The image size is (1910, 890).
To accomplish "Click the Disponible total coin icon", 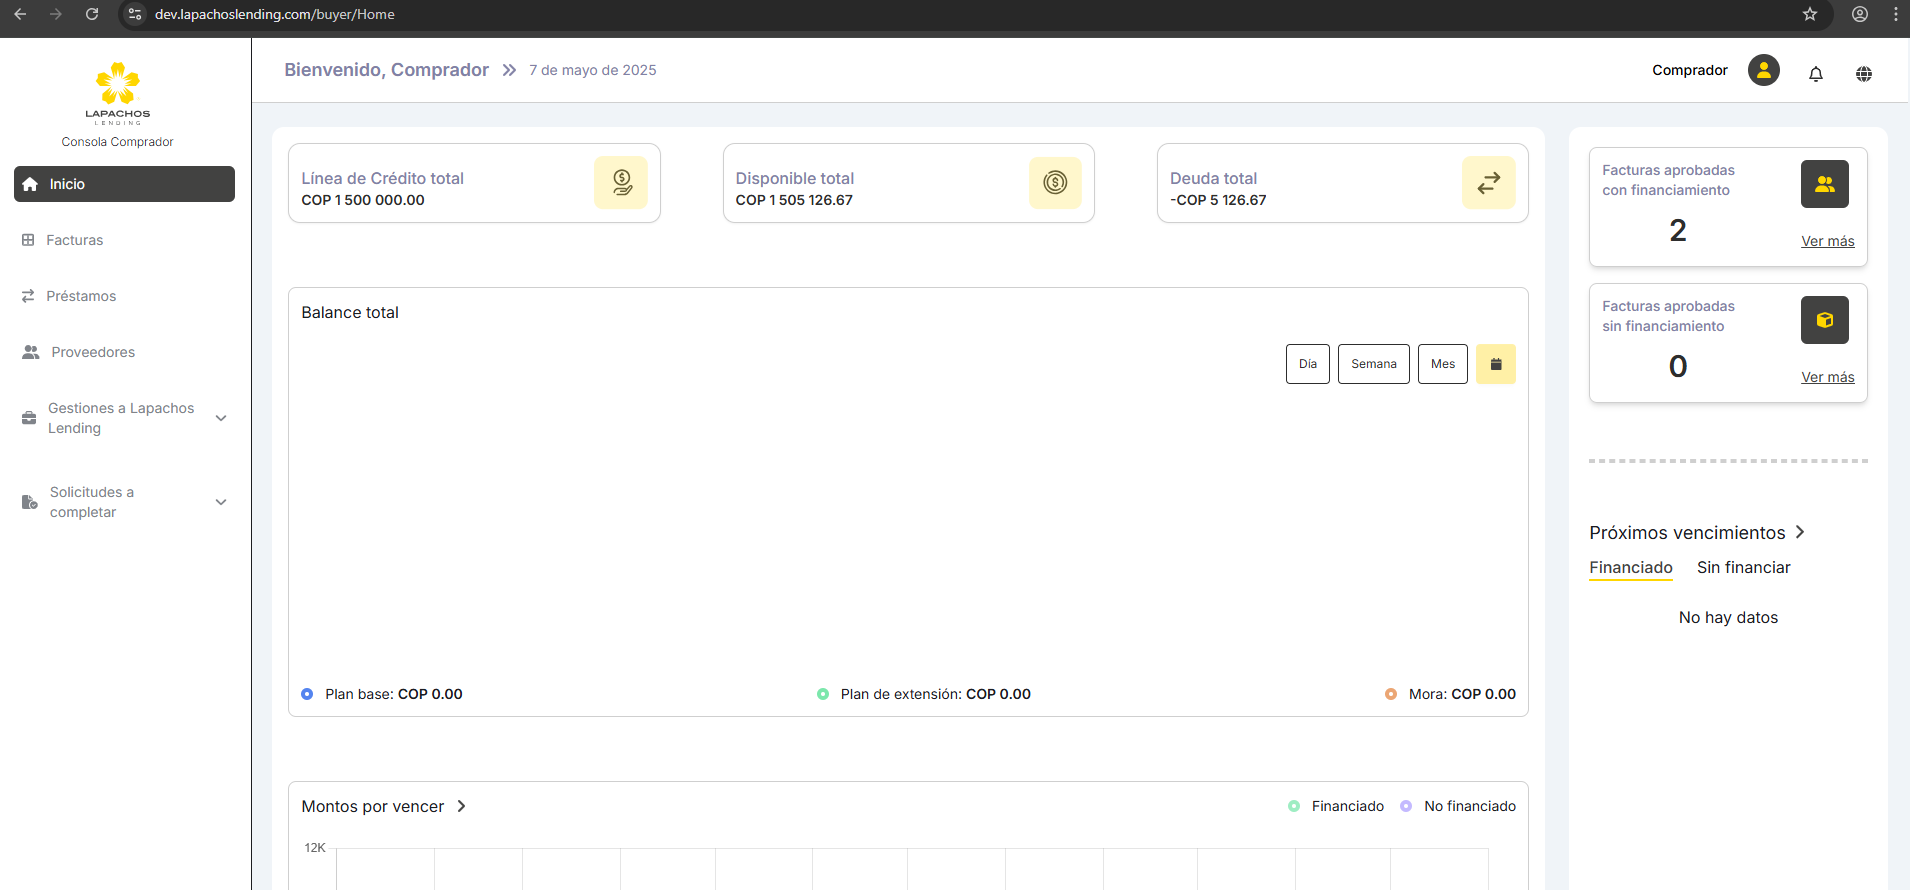I will click(1055, 183).
